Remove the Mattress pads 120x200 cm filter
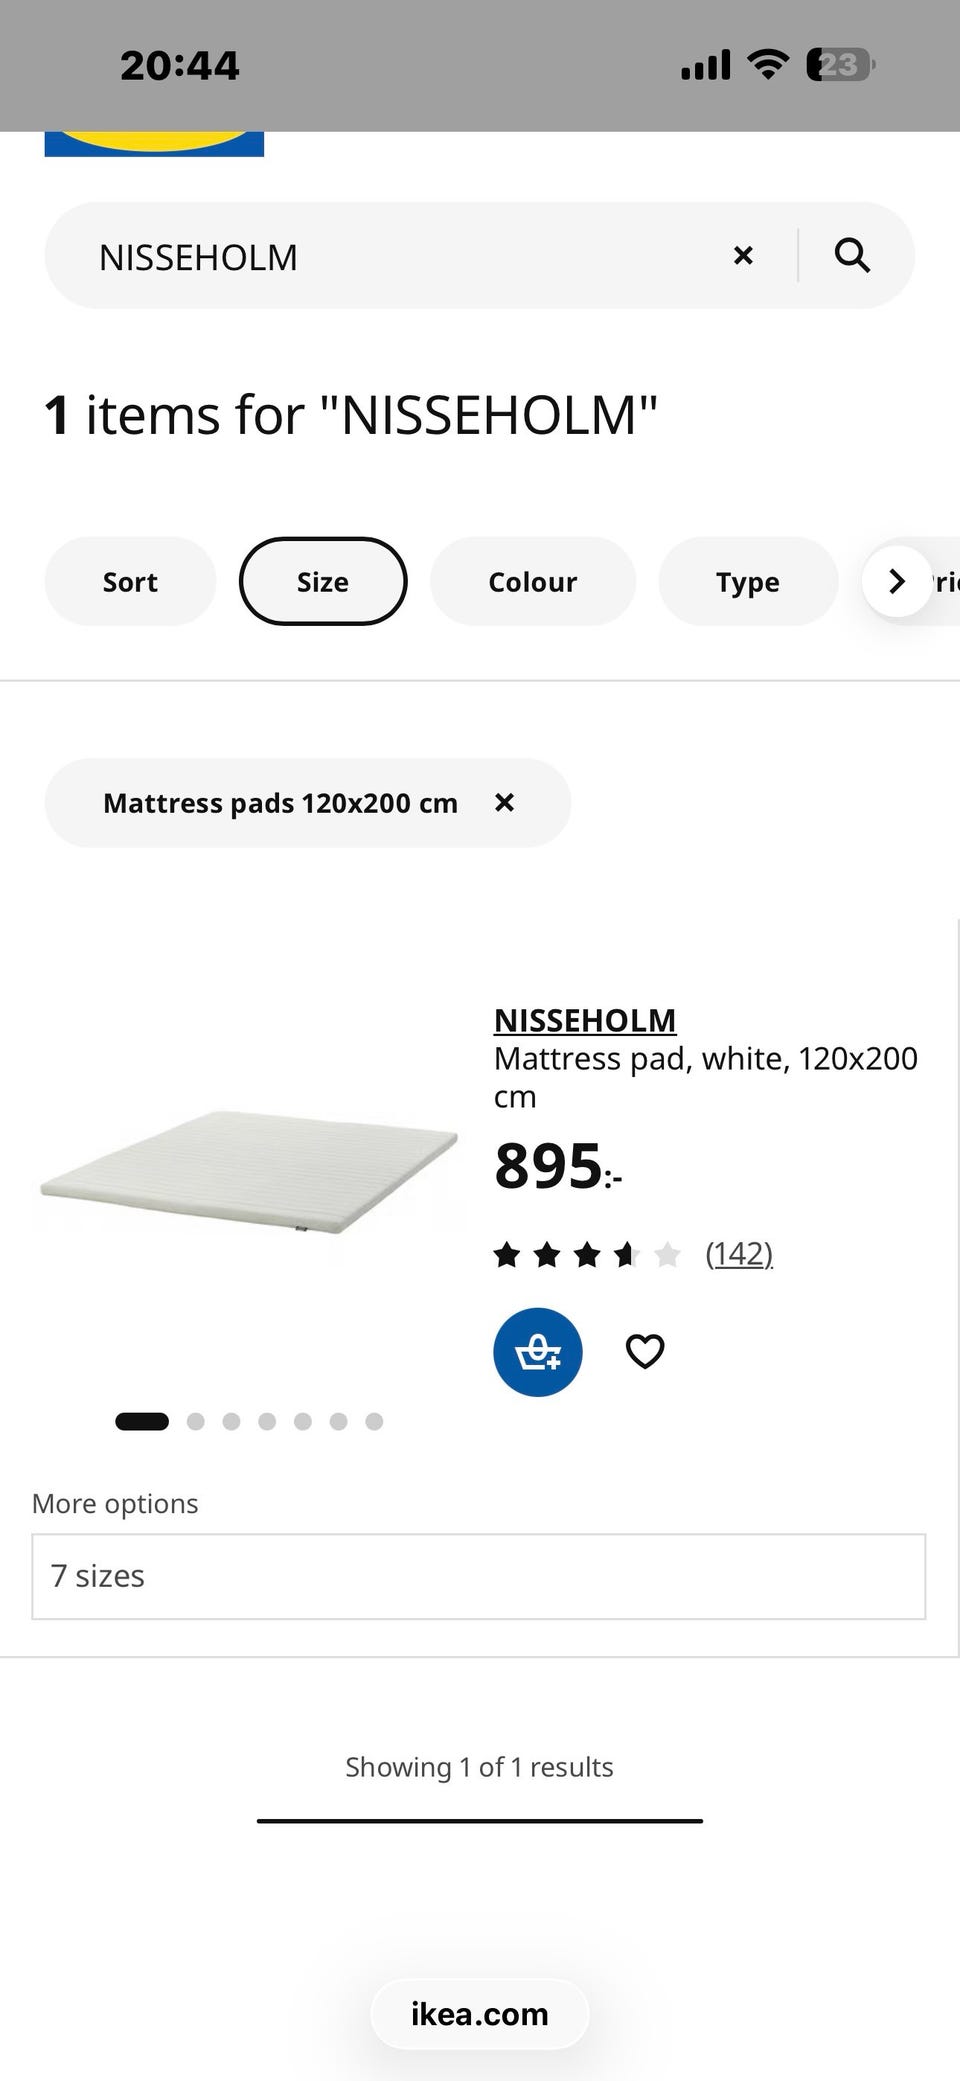 [x=505, y=803]
